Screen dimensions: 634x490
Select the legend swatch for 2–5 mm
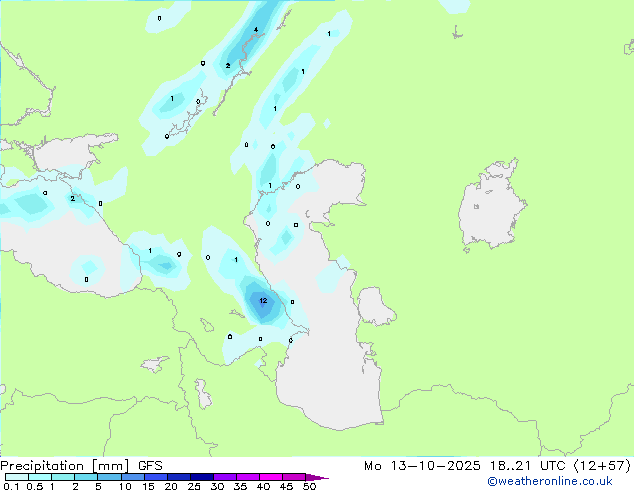click(x=86, y=477)
